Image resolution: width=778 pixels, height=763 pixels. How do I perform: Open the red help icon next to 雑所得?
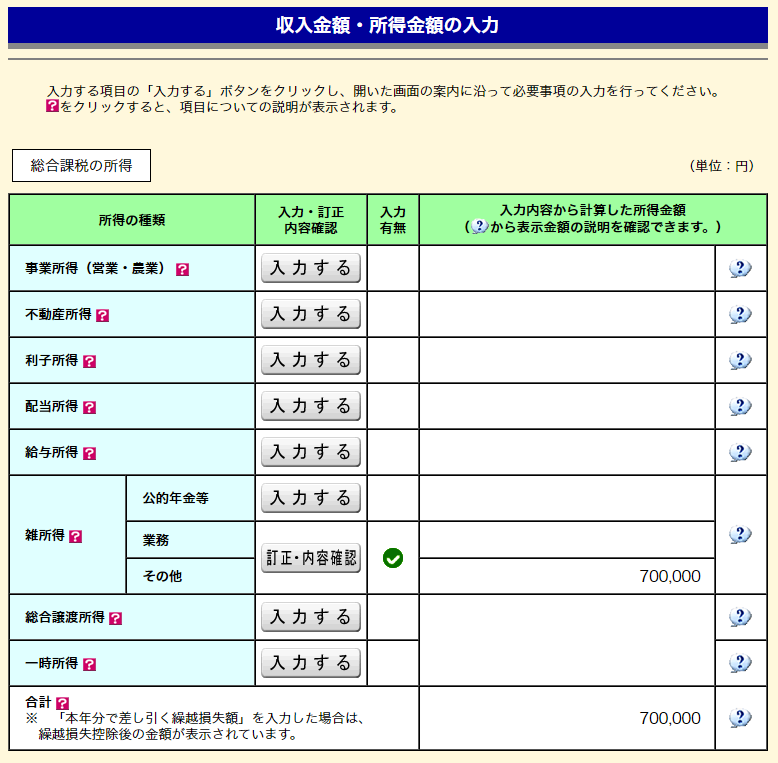point(76,536)
